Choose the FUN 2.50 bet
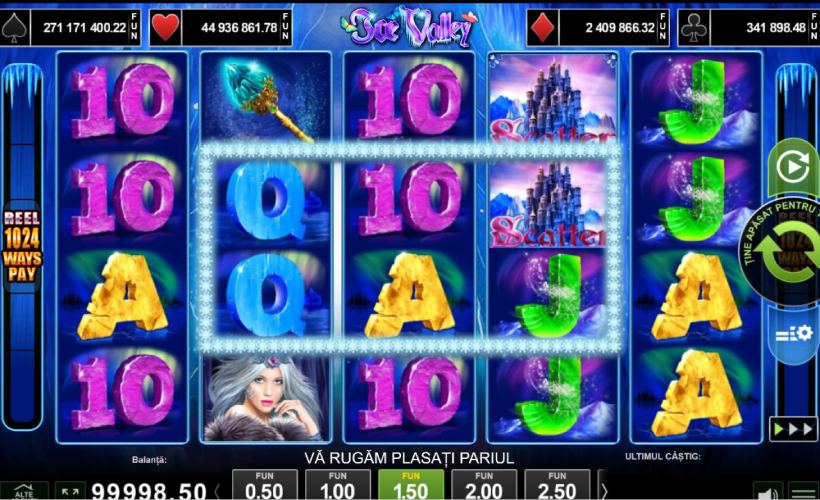 click(x=557, y=485)
